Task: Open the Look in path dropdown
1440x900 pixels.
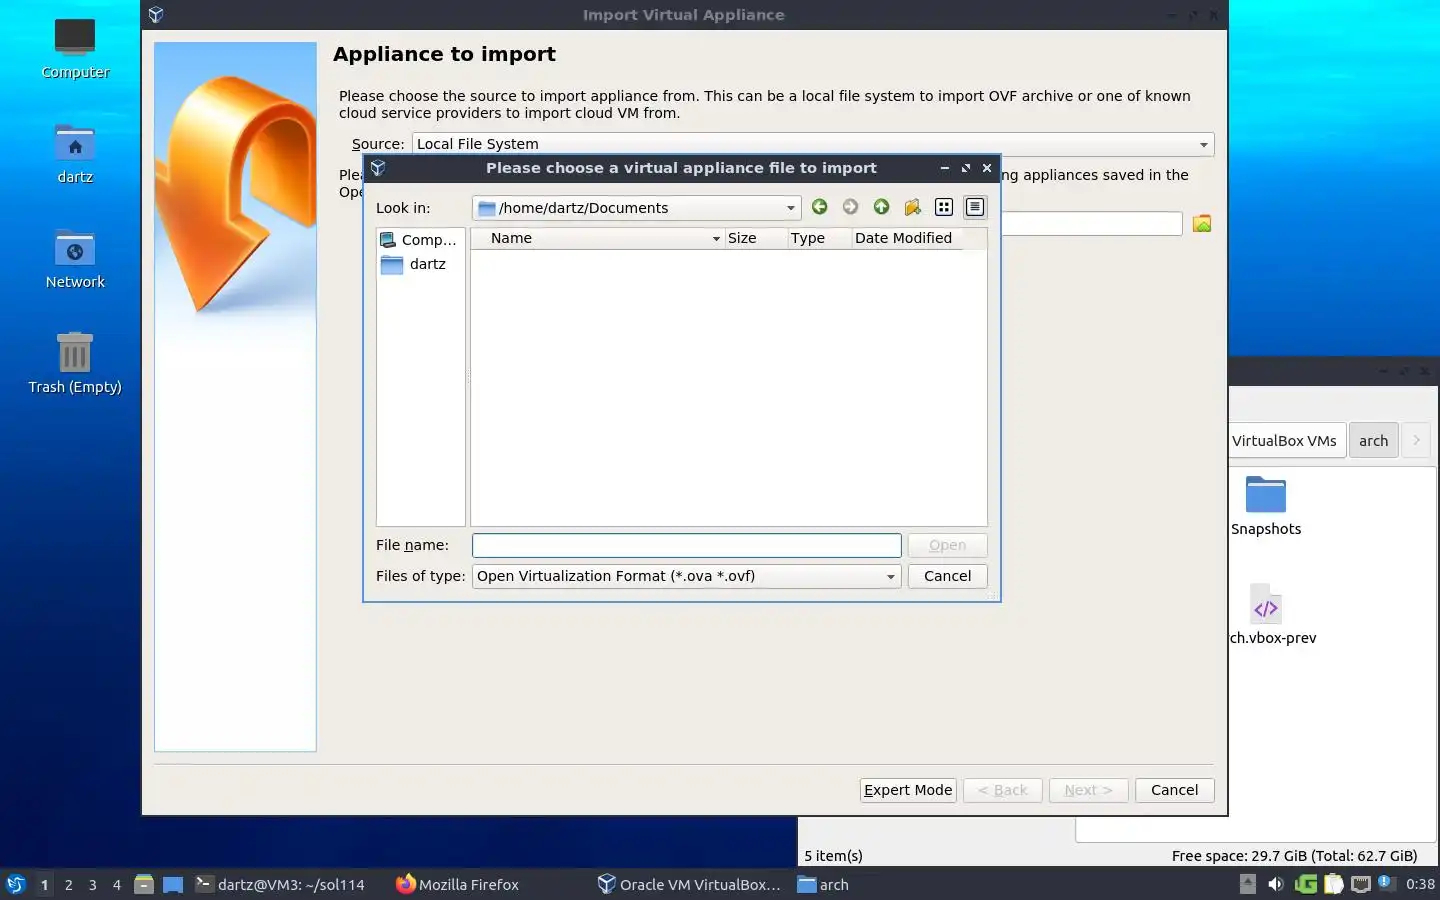Action: [637, 208]
